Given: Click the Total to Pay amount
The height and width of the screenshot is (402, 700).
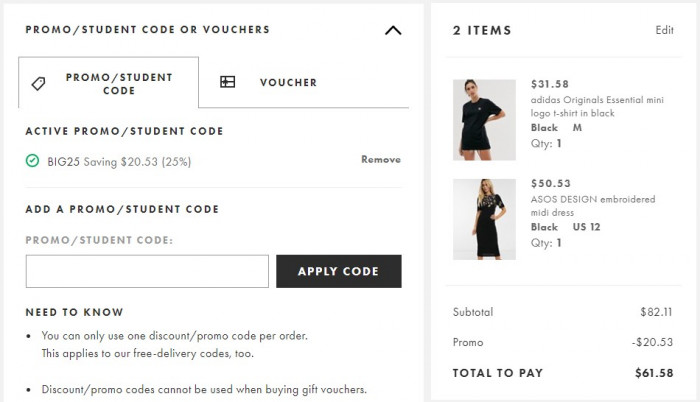Looking at the screenshot, I should [654, 373].
